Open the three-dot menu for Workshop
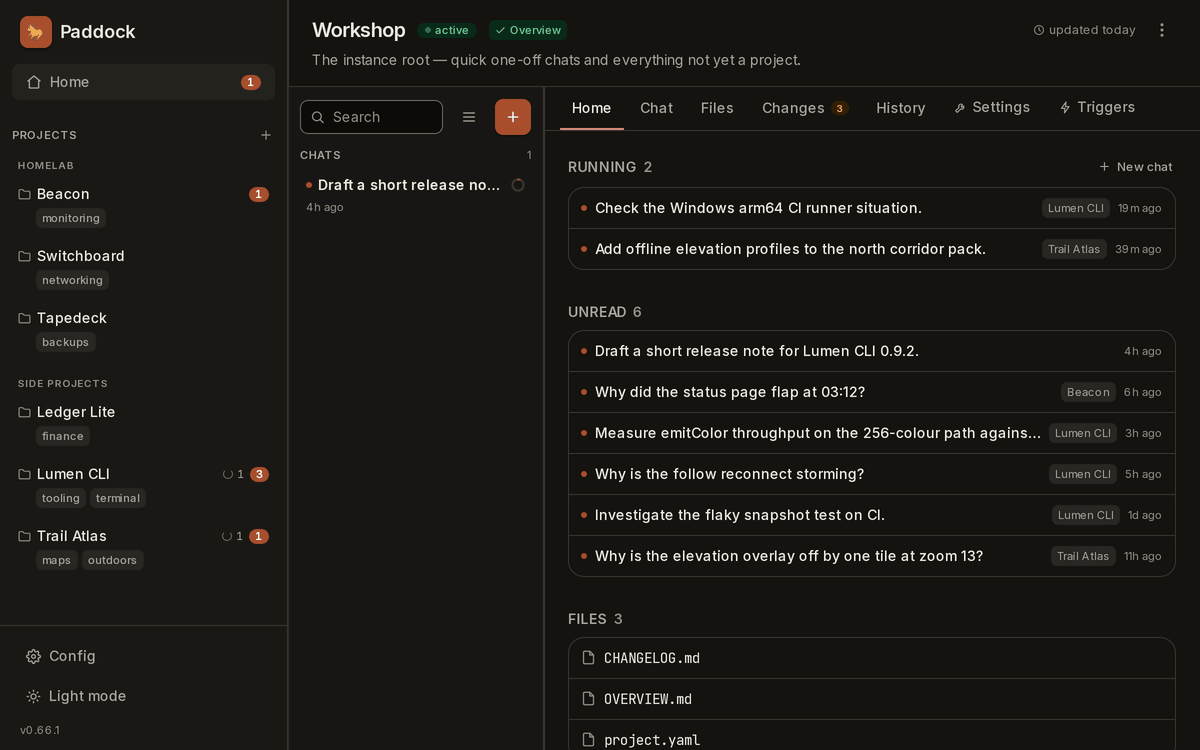The height and width of the screenshot is (750, 1200). [x=1162, y=30]
